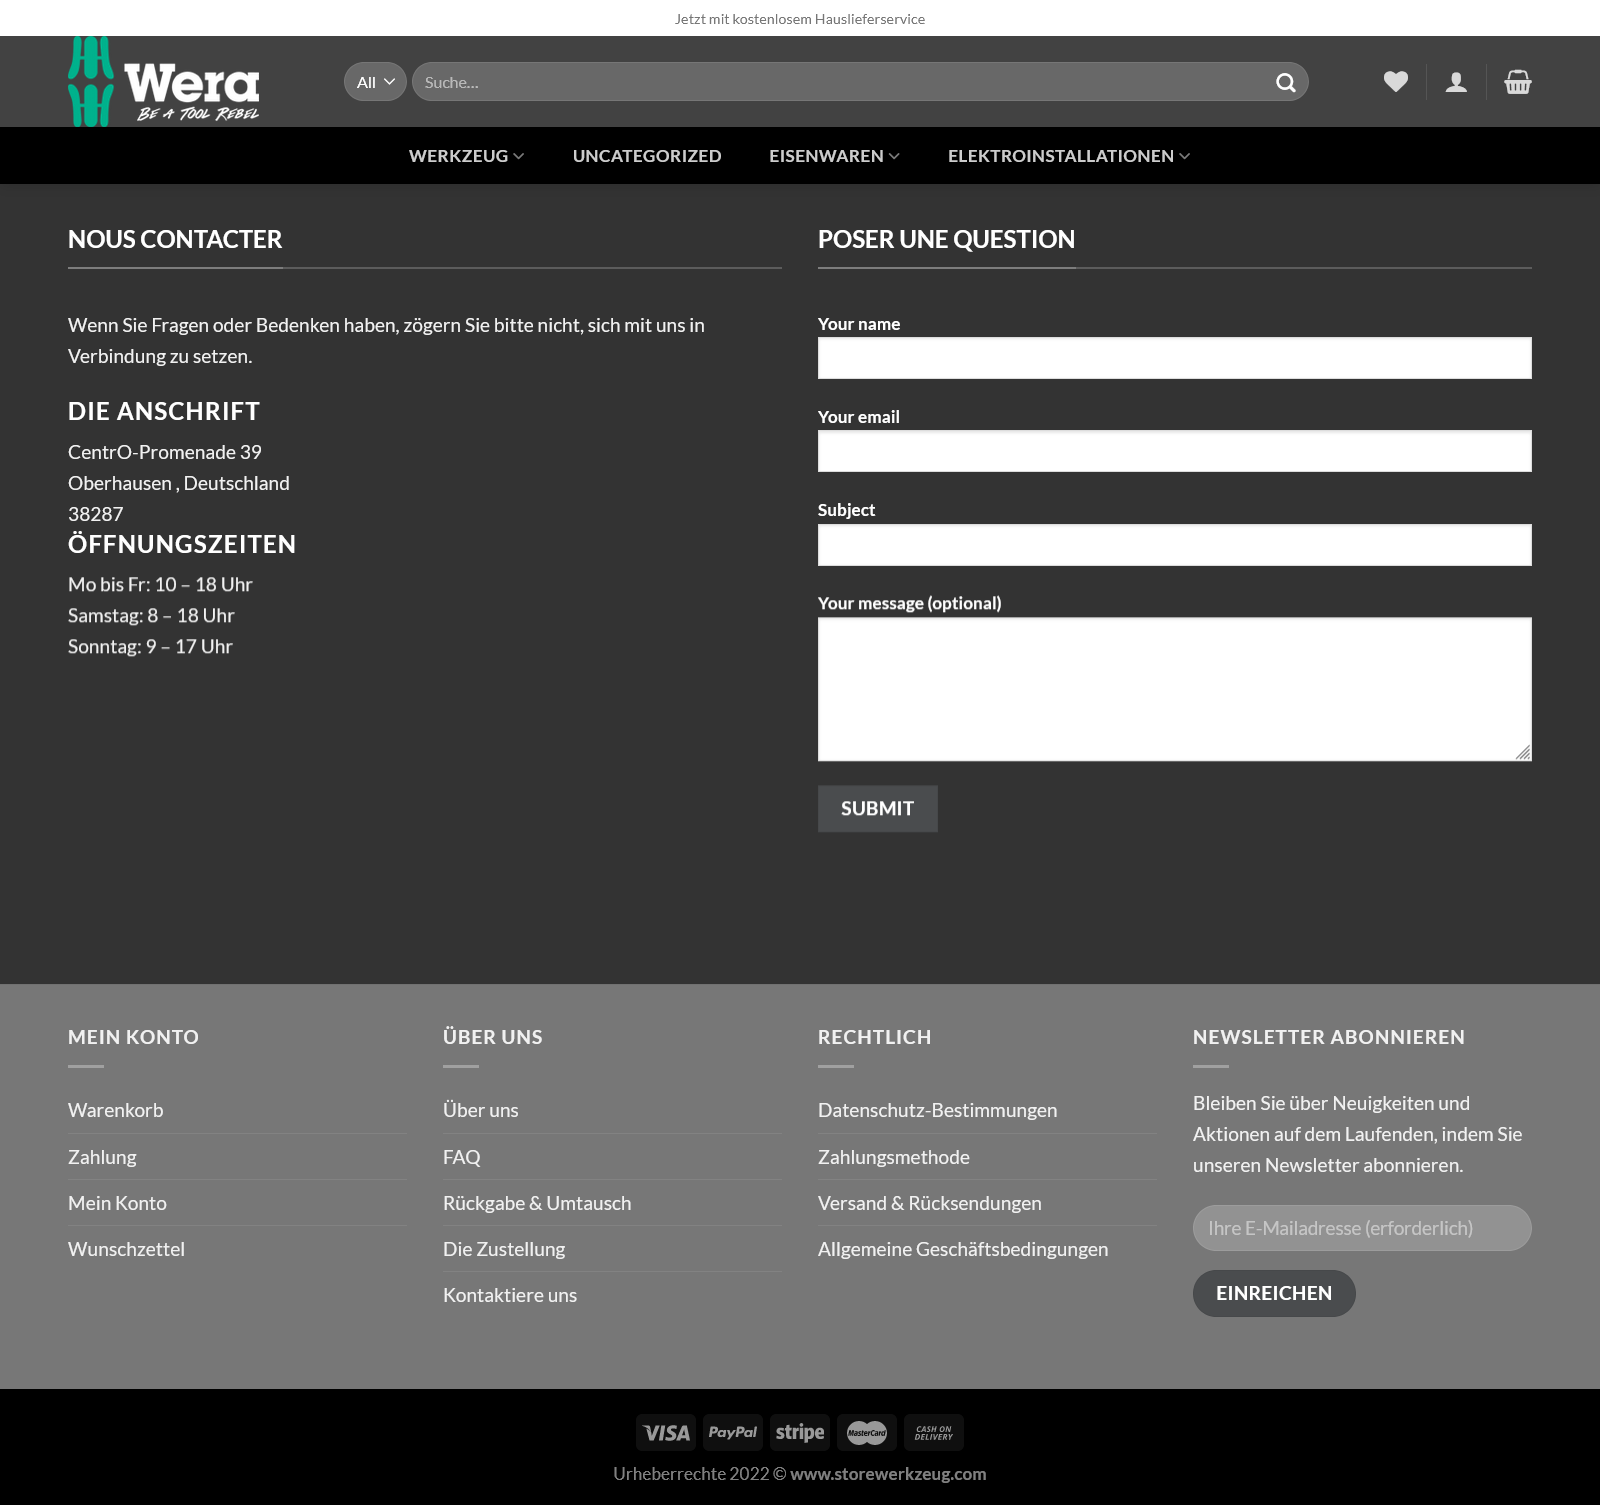1600x1505 pixels.
Task: Click 'Mo bis Fr: 10 – 18 Uhr'
Action: (x=160, y=584)
